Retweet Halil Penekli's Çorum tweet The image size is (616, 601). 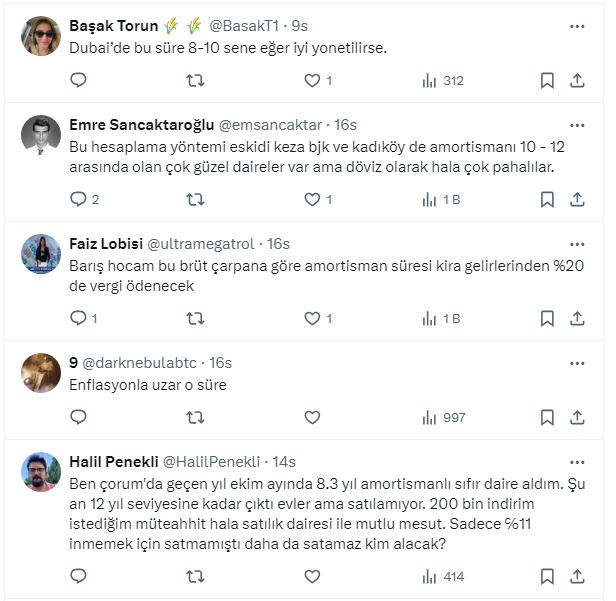(196, 576)
